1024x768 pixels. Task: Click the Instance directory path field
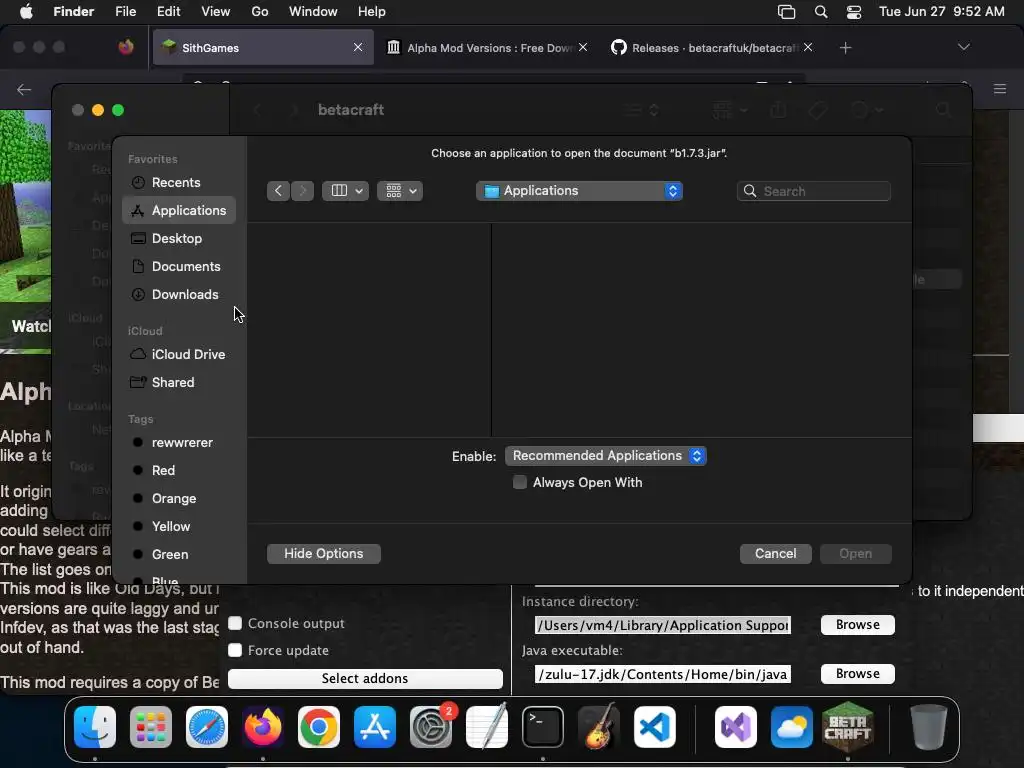(x=663, y=626)
